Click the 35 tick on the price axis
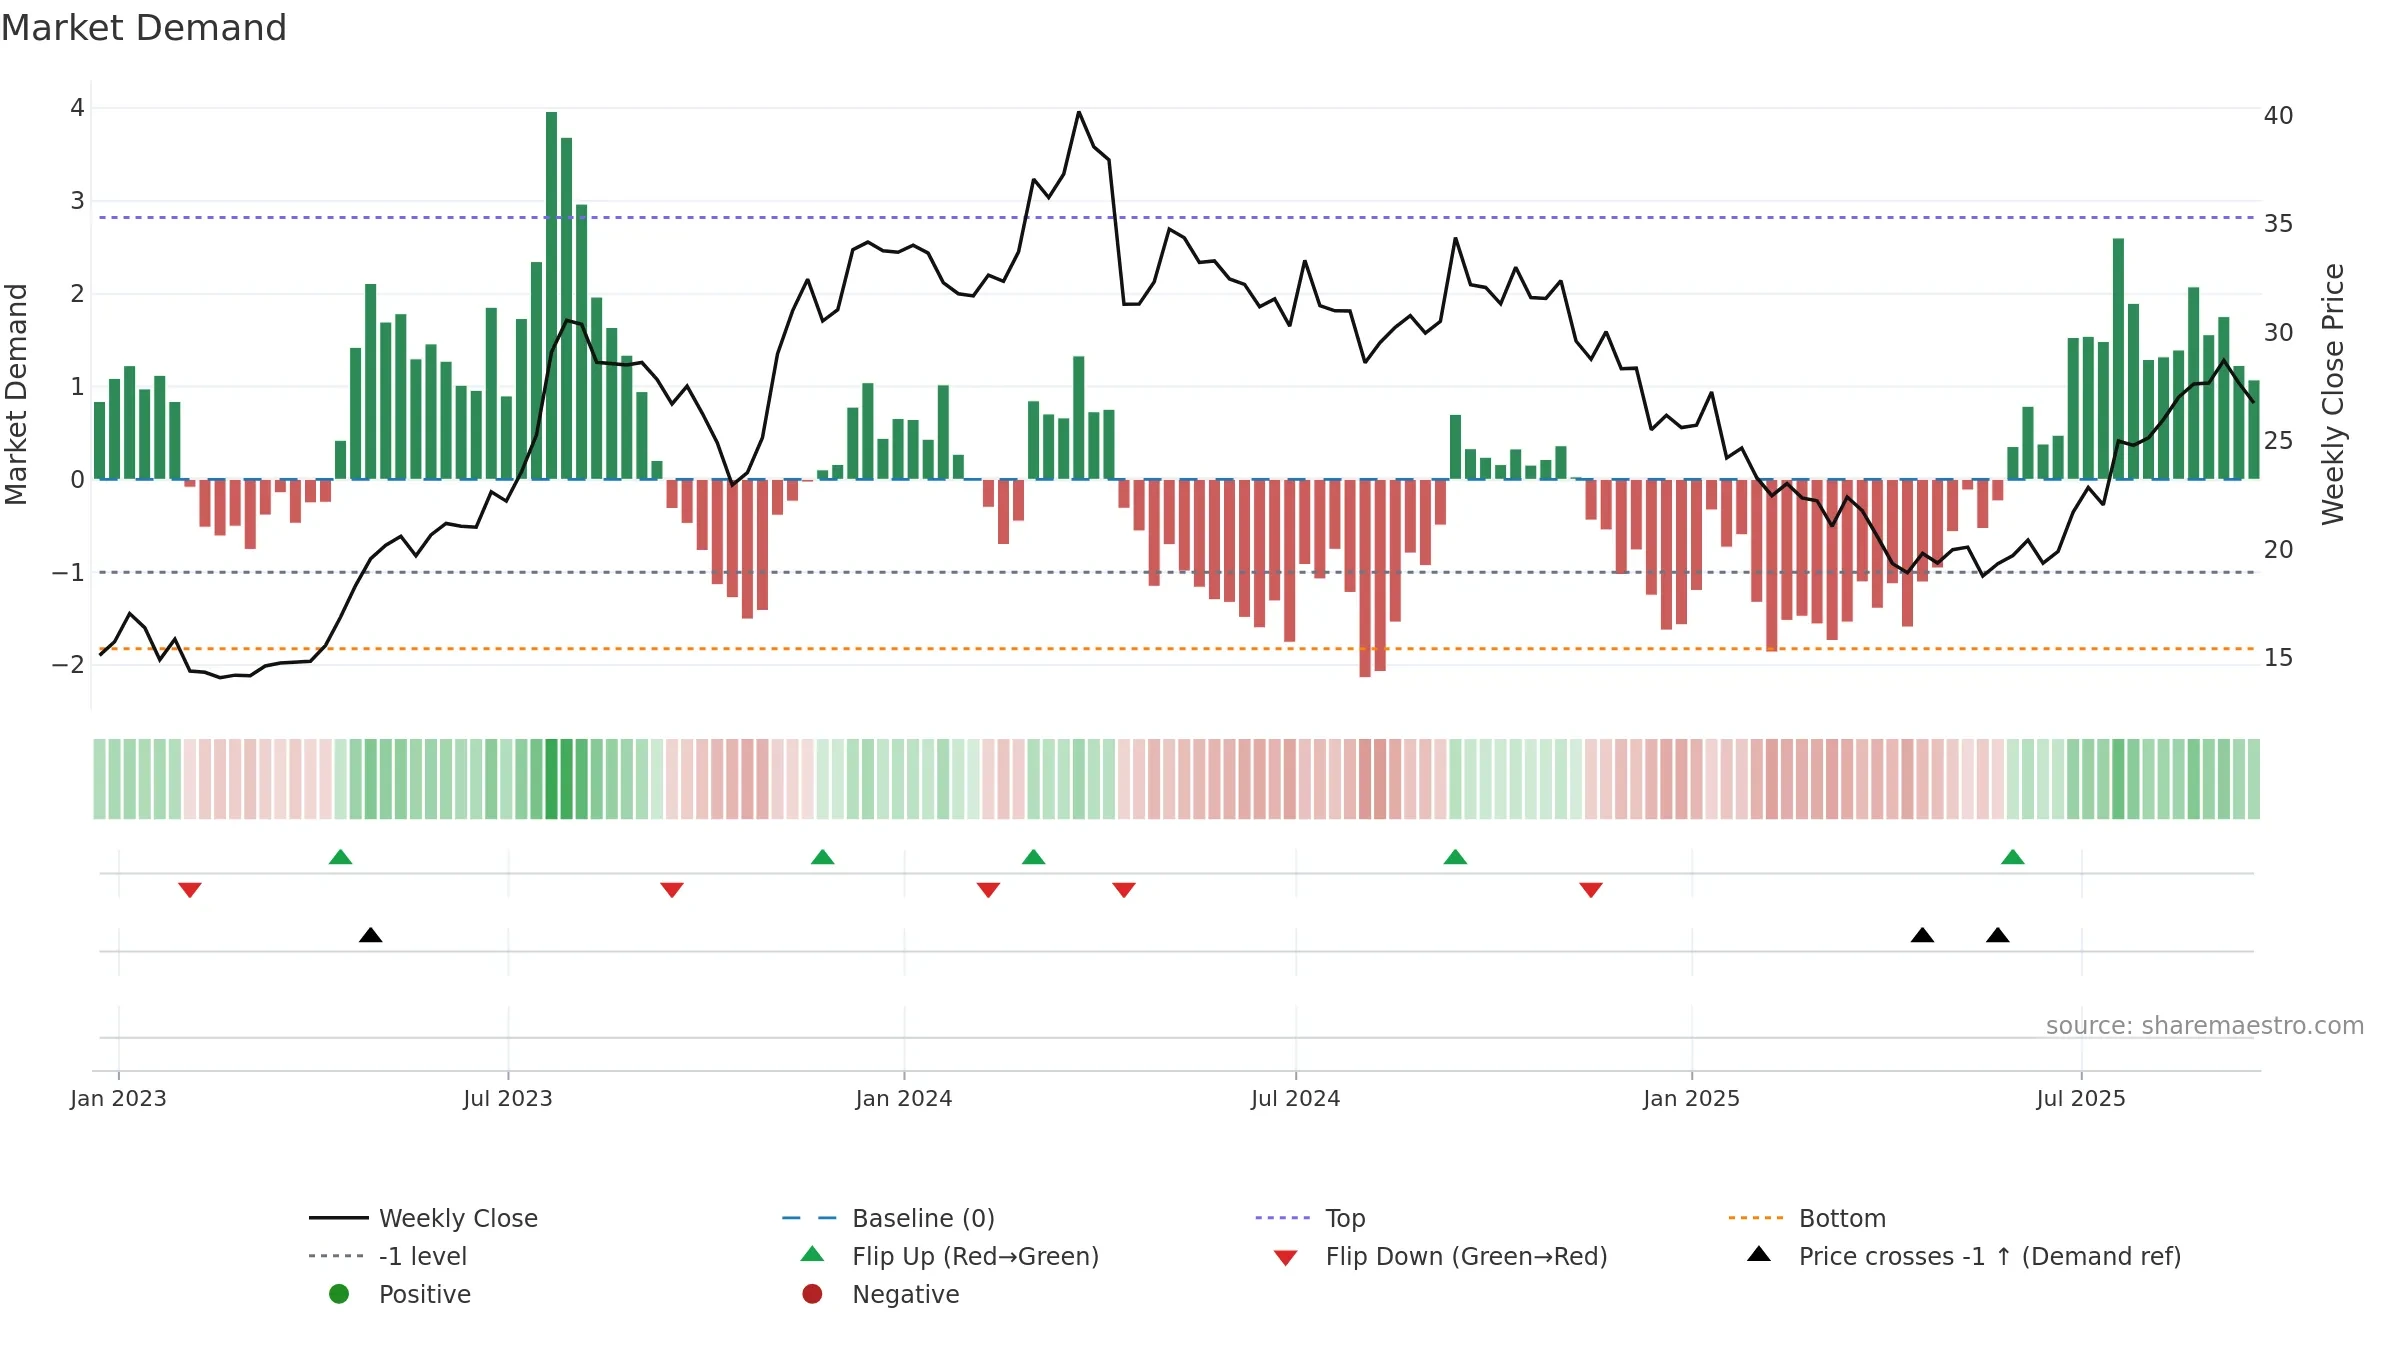The width and height of the screenshot is (2400, 1350). click(x=2279, y=223)
